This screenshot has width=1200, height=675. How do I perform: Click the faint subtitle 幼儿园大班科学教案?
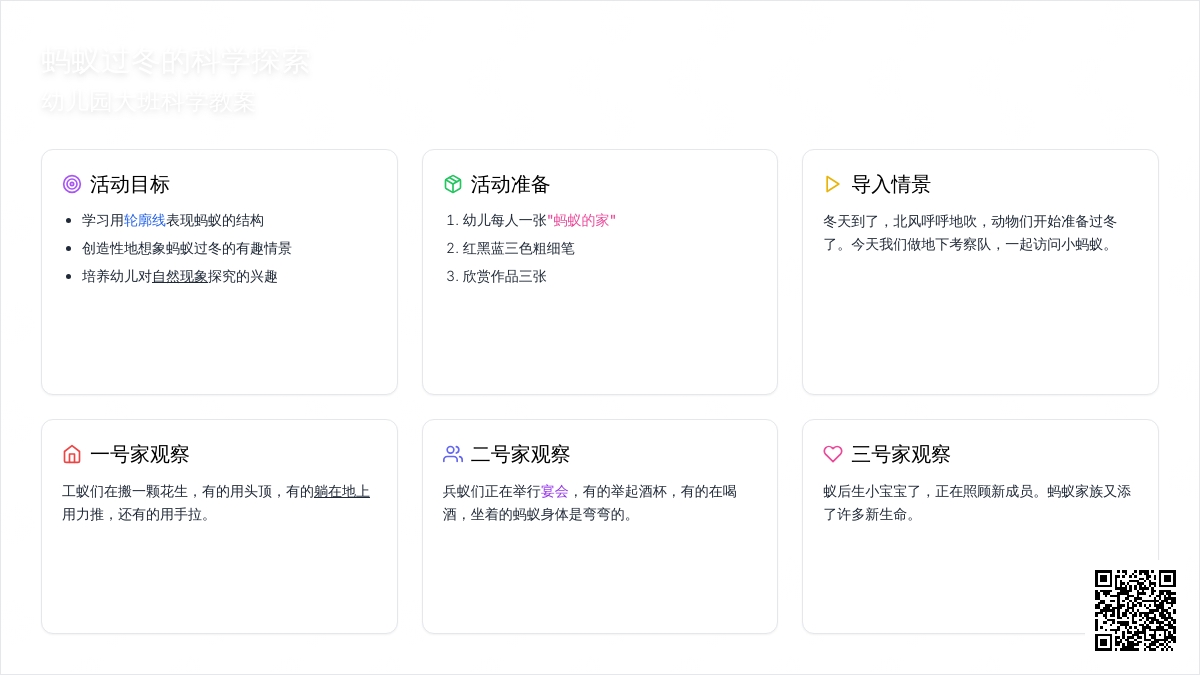tap(148, 102)
